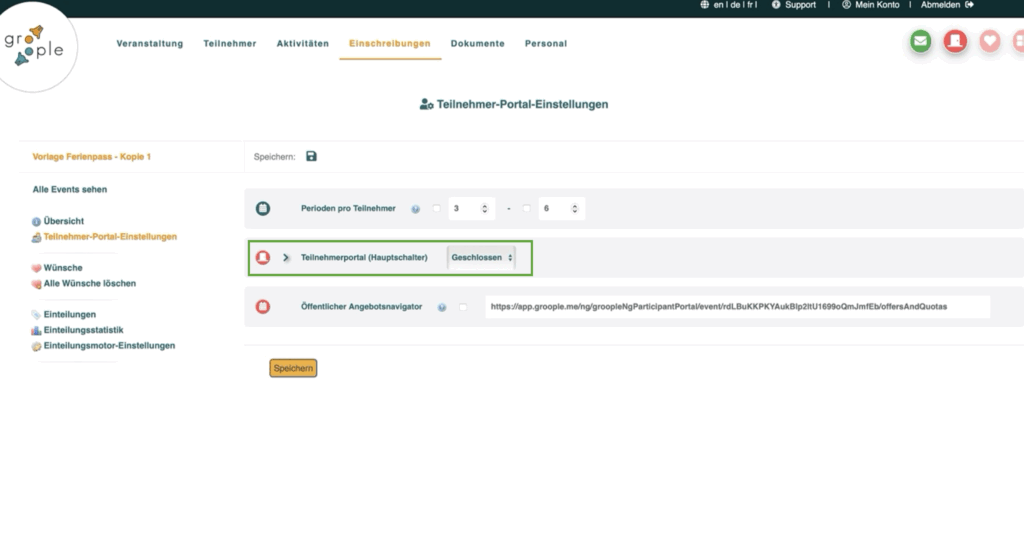Screen dimensions: 1024x547
Task: Click the Alle Wünsche löschen link
Action: 89,284
